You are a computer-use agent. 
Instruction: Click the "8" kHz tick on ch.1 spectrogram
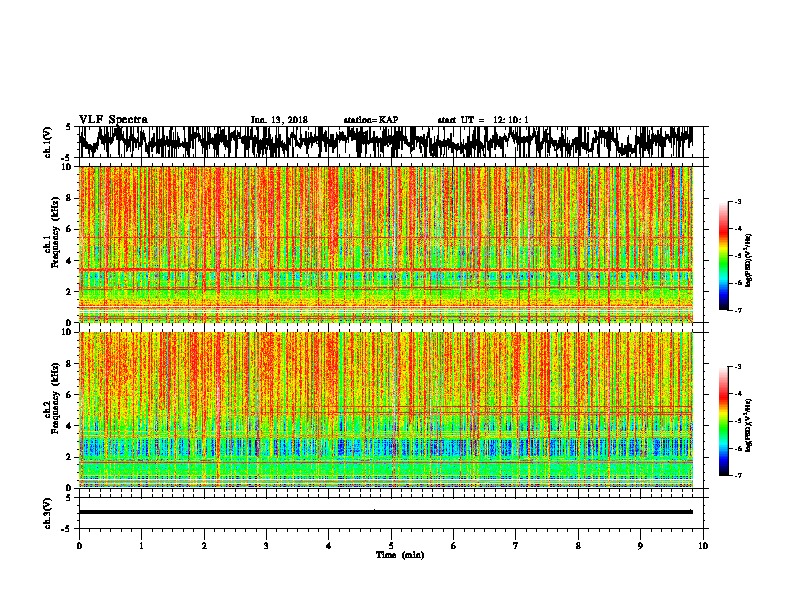pos(70,198)
